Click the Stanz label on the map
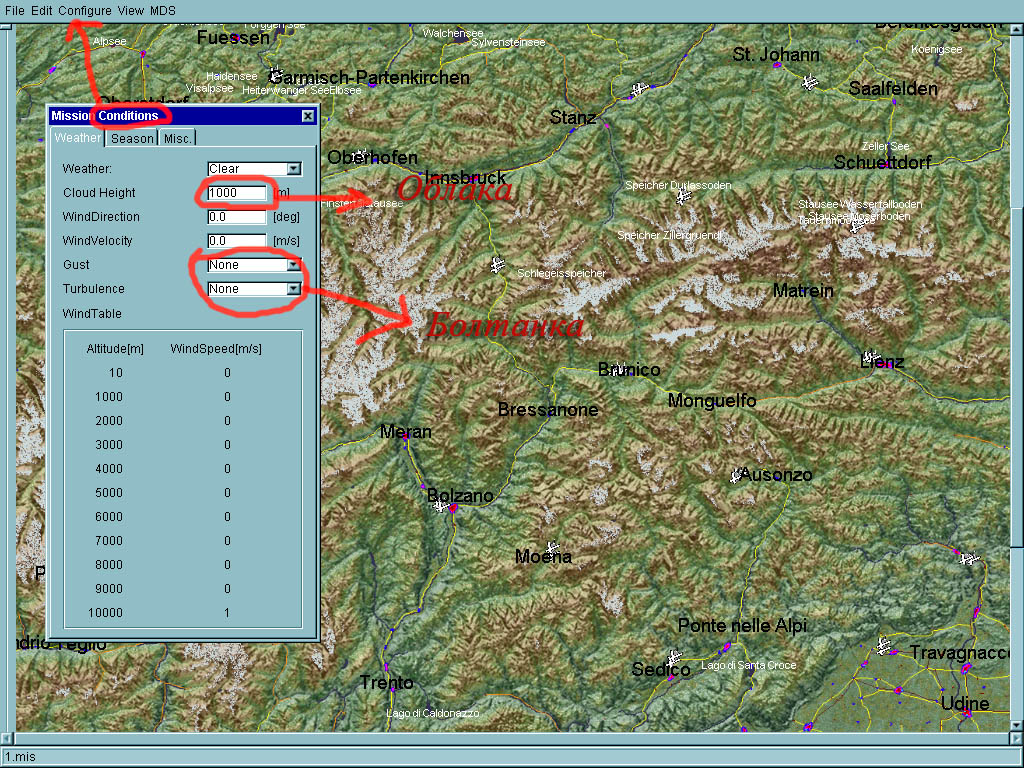The width and height of the screenshot is (1024, 768). tap(573, 118)
